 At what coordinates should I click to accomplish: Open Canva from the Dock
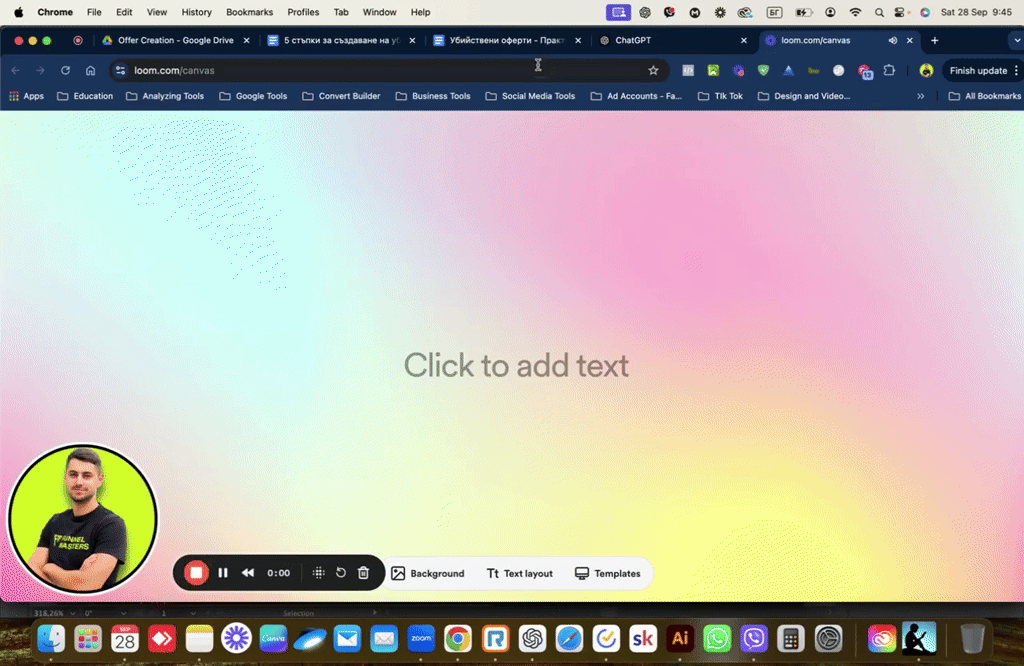tap(273, 639)
